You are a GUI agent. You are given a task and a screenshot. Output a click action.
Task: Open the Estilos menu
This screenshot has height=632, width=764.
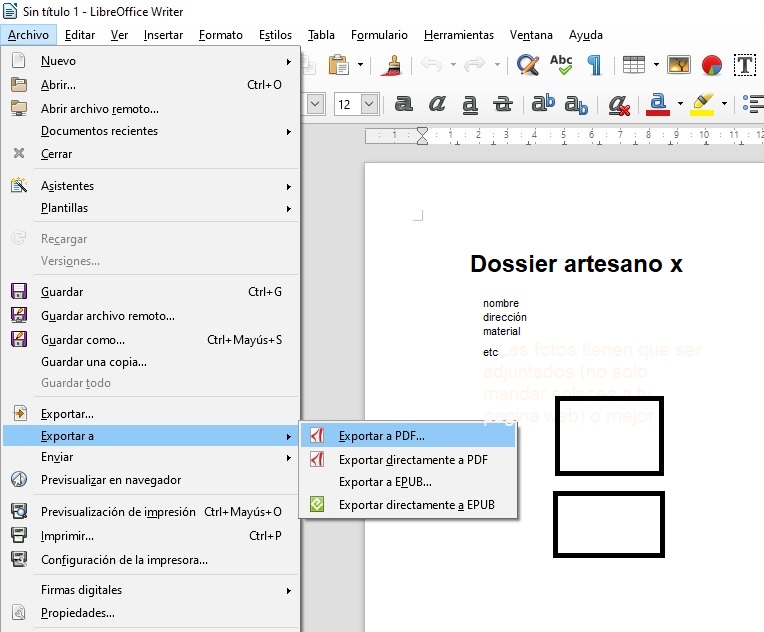click(x=275, y=35)
